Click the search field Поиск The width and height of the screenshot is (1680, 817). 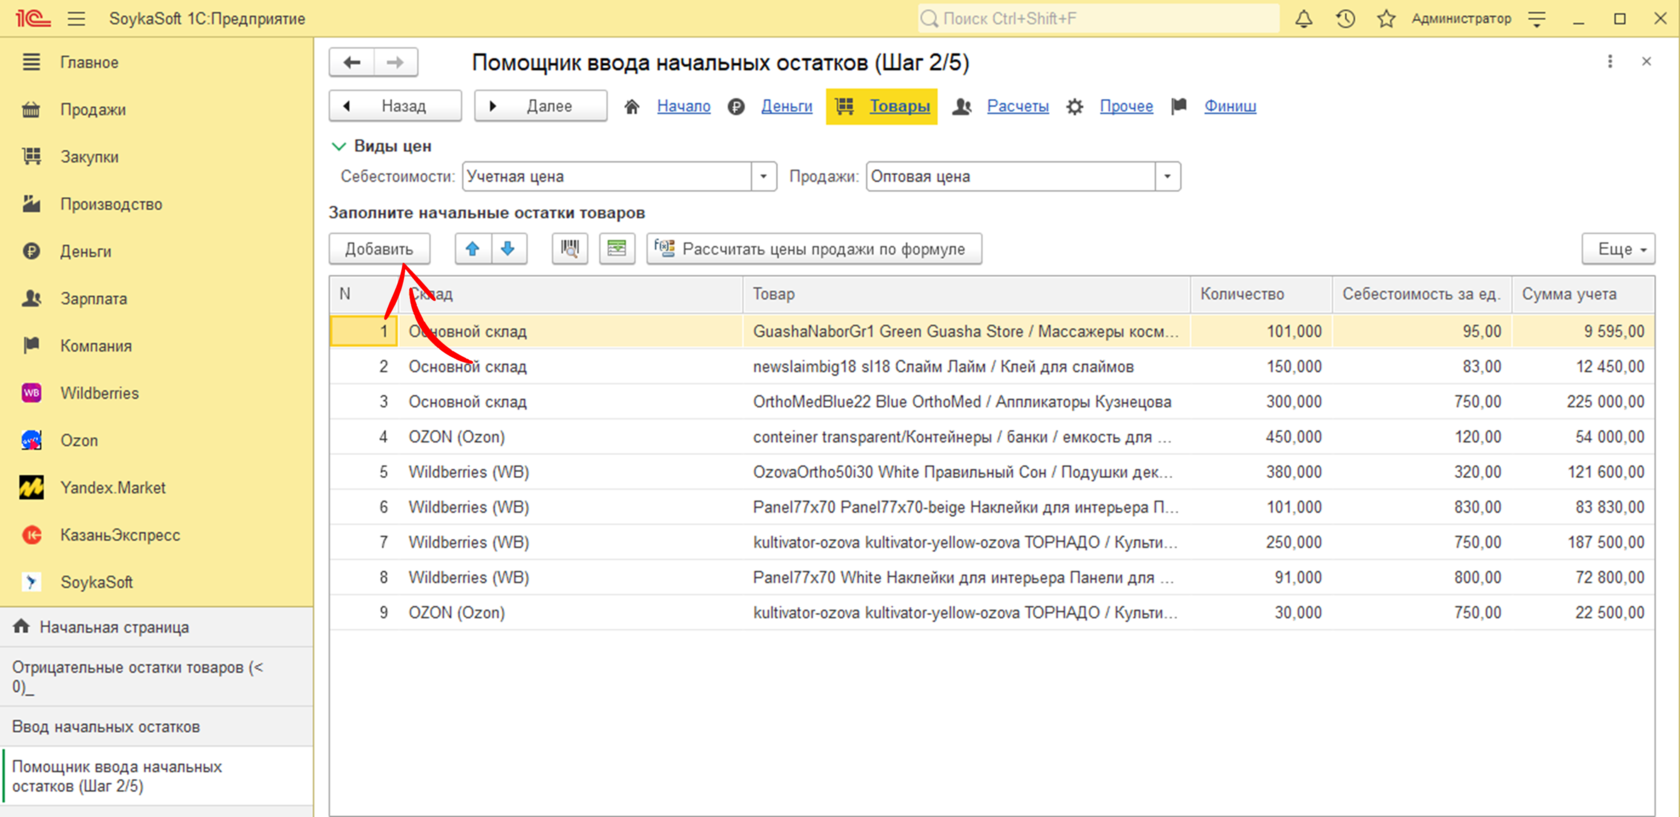pyautogui.click(x=1098, y=19)
